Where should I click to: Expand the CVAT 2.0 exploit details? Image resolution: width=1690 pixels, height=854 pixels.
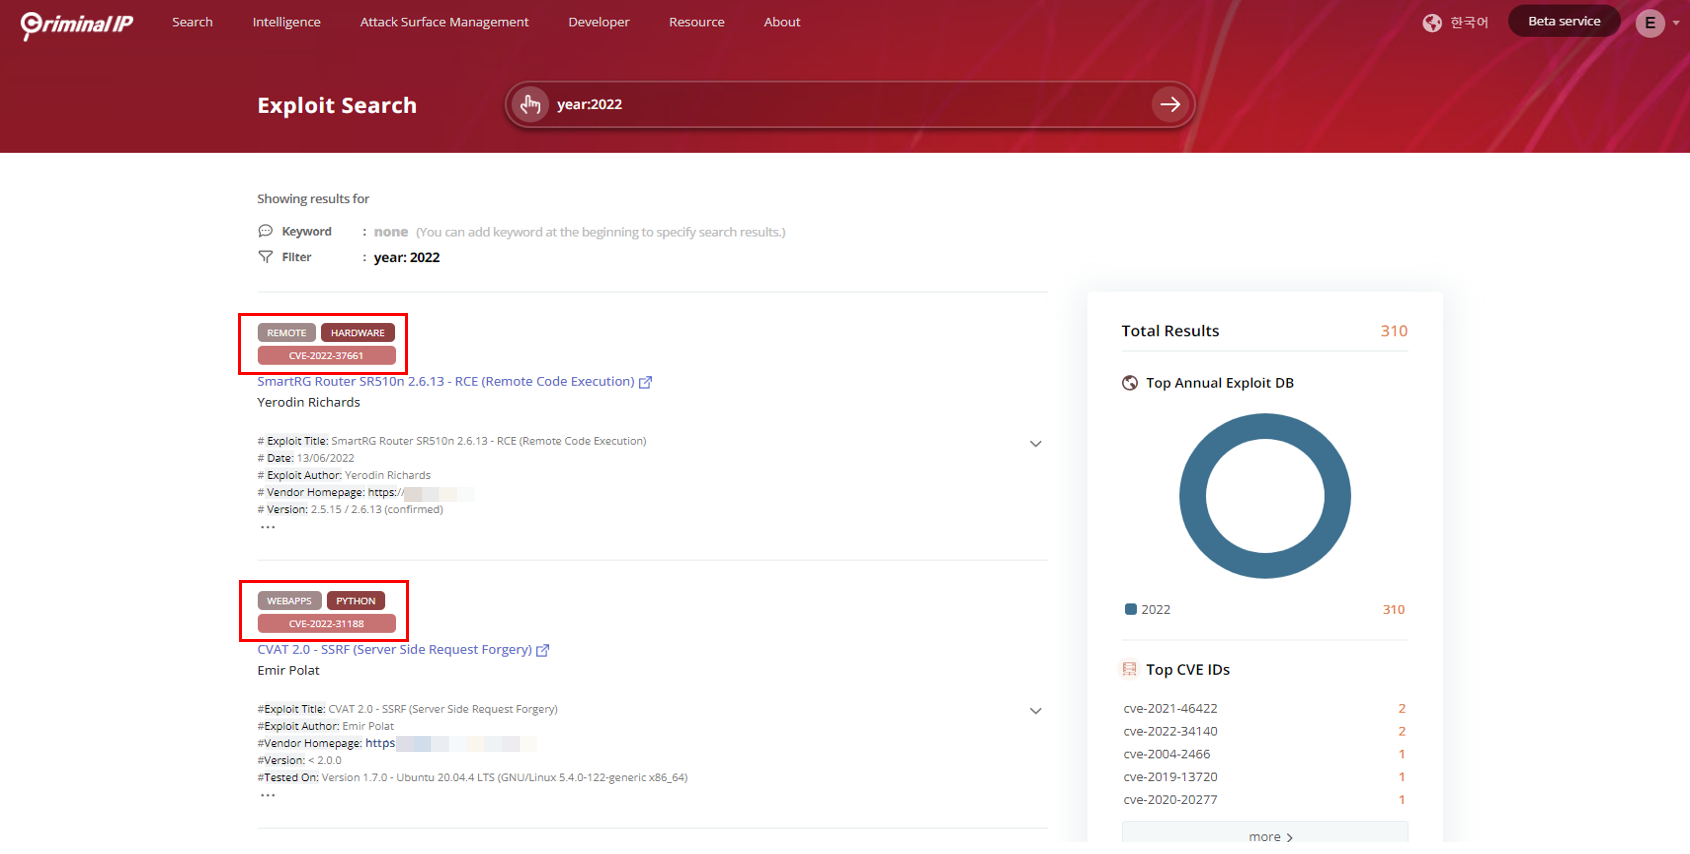[x=1035, y=711]
